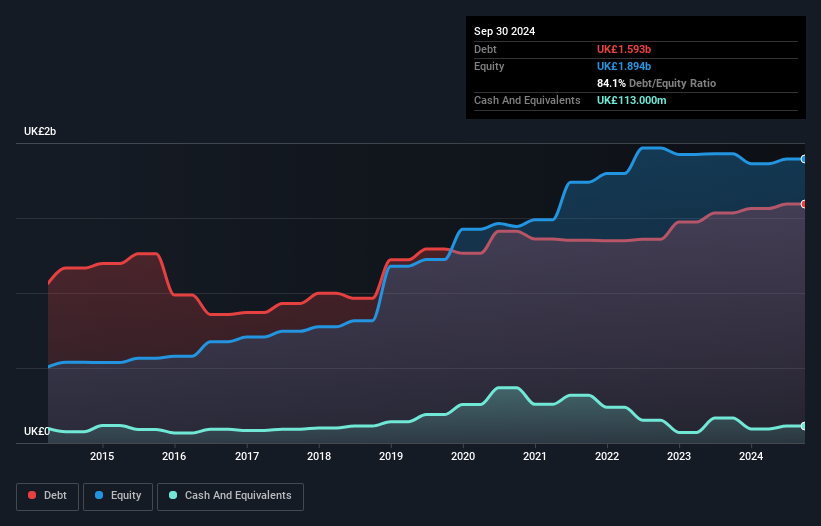The width and height of the screenshot is (821, 526).
Task: Click Cash And Equivalents tooltip label
Action: click(x=527, y=100)
